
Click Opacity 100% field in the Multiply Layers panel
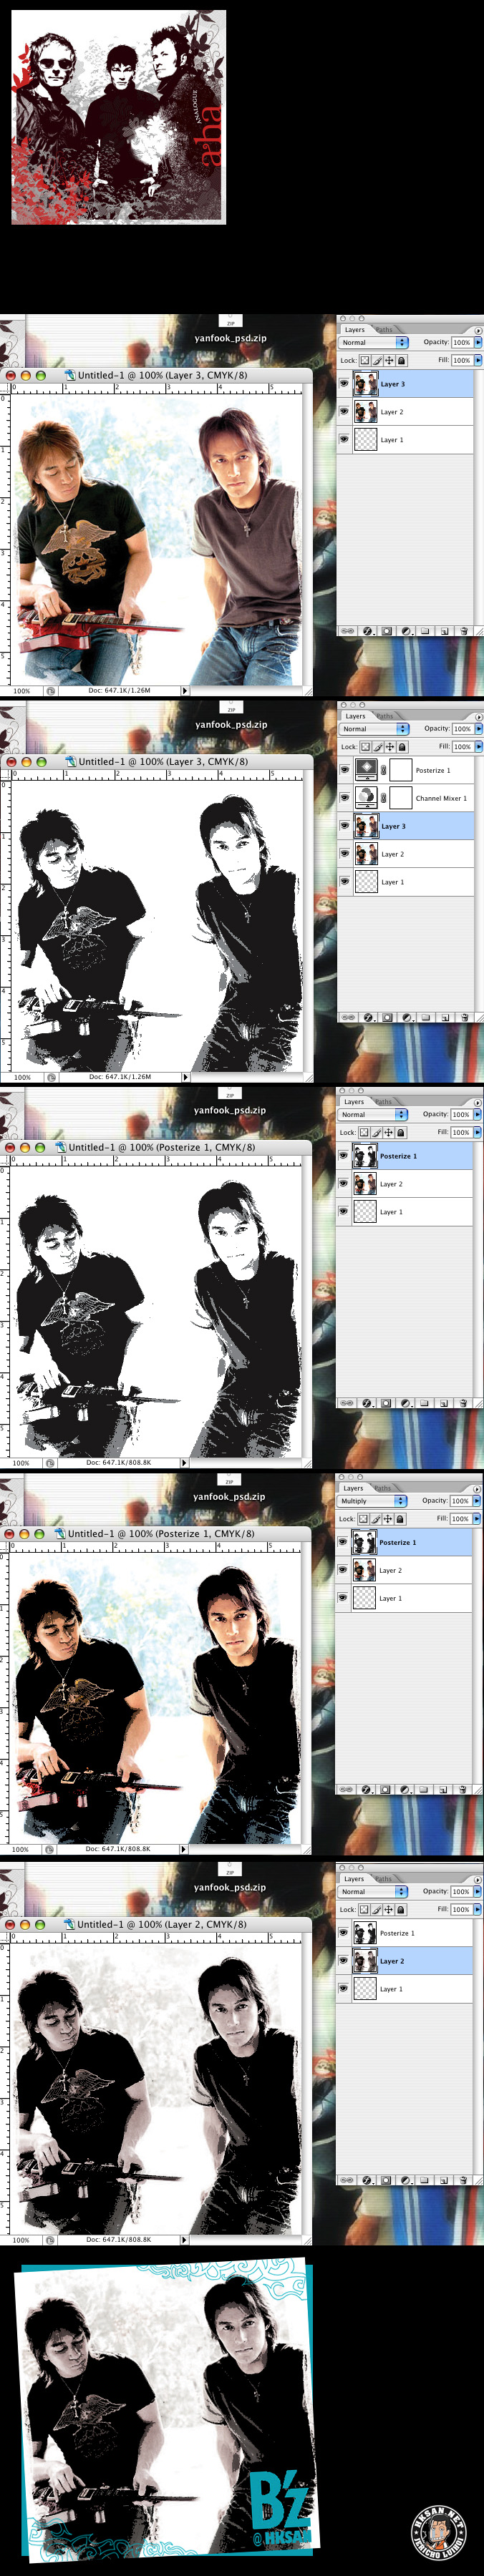click(x=461, y=1501)
